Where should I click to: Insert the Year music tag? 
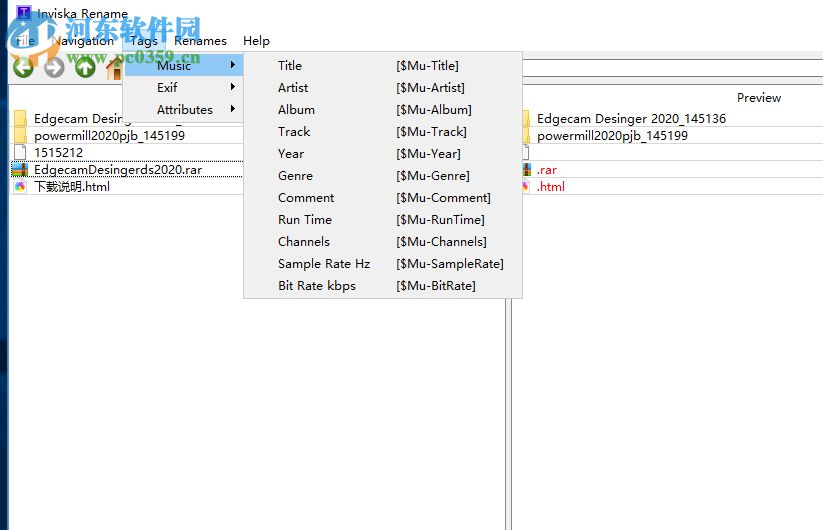coord(383,153)
